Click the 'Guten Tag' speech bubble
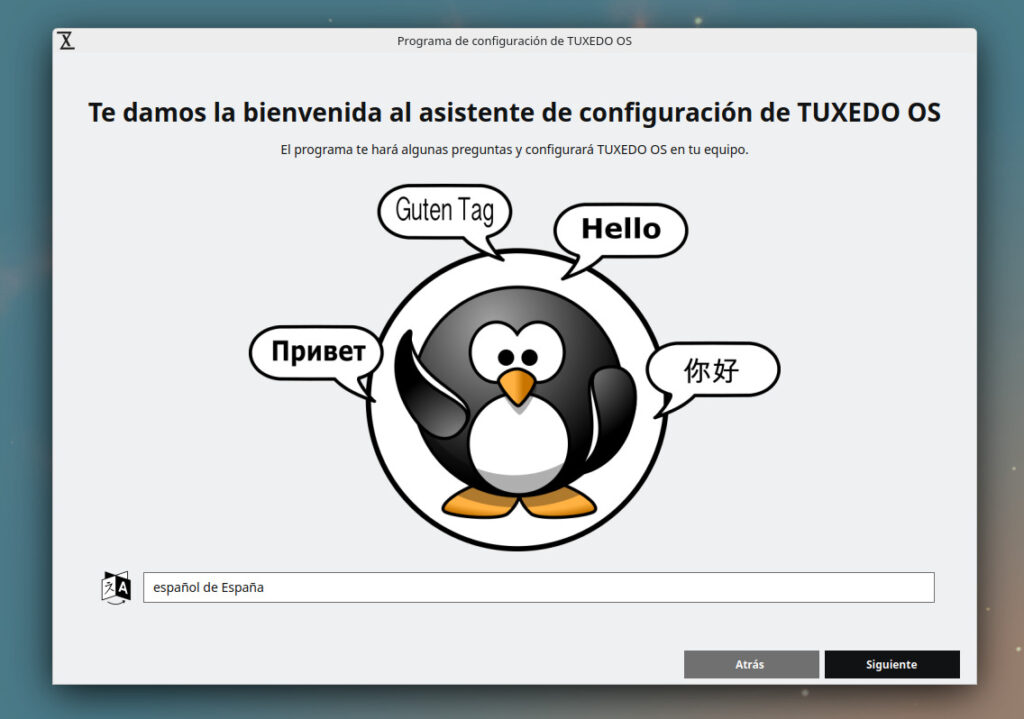This screenshot has width=1024, height=719. pyautogui.click(x=444, y=210)
